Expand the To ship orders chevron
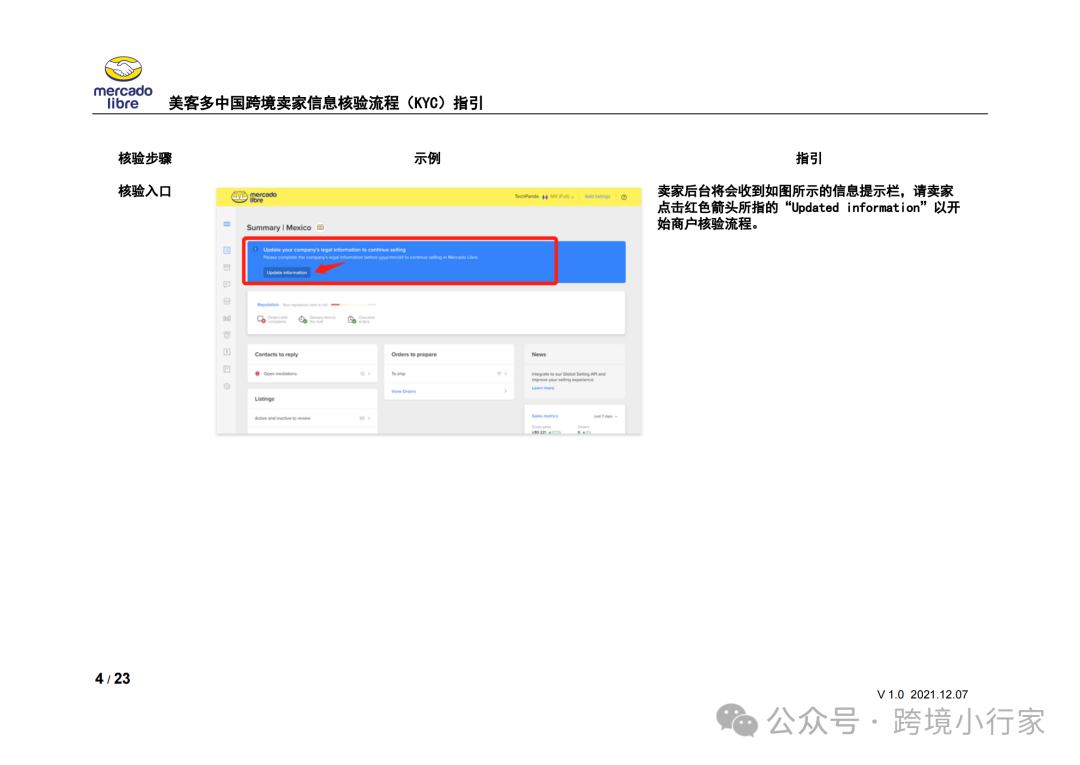The width and height of the screenshot is (1080, 765). tap(506, 374)
